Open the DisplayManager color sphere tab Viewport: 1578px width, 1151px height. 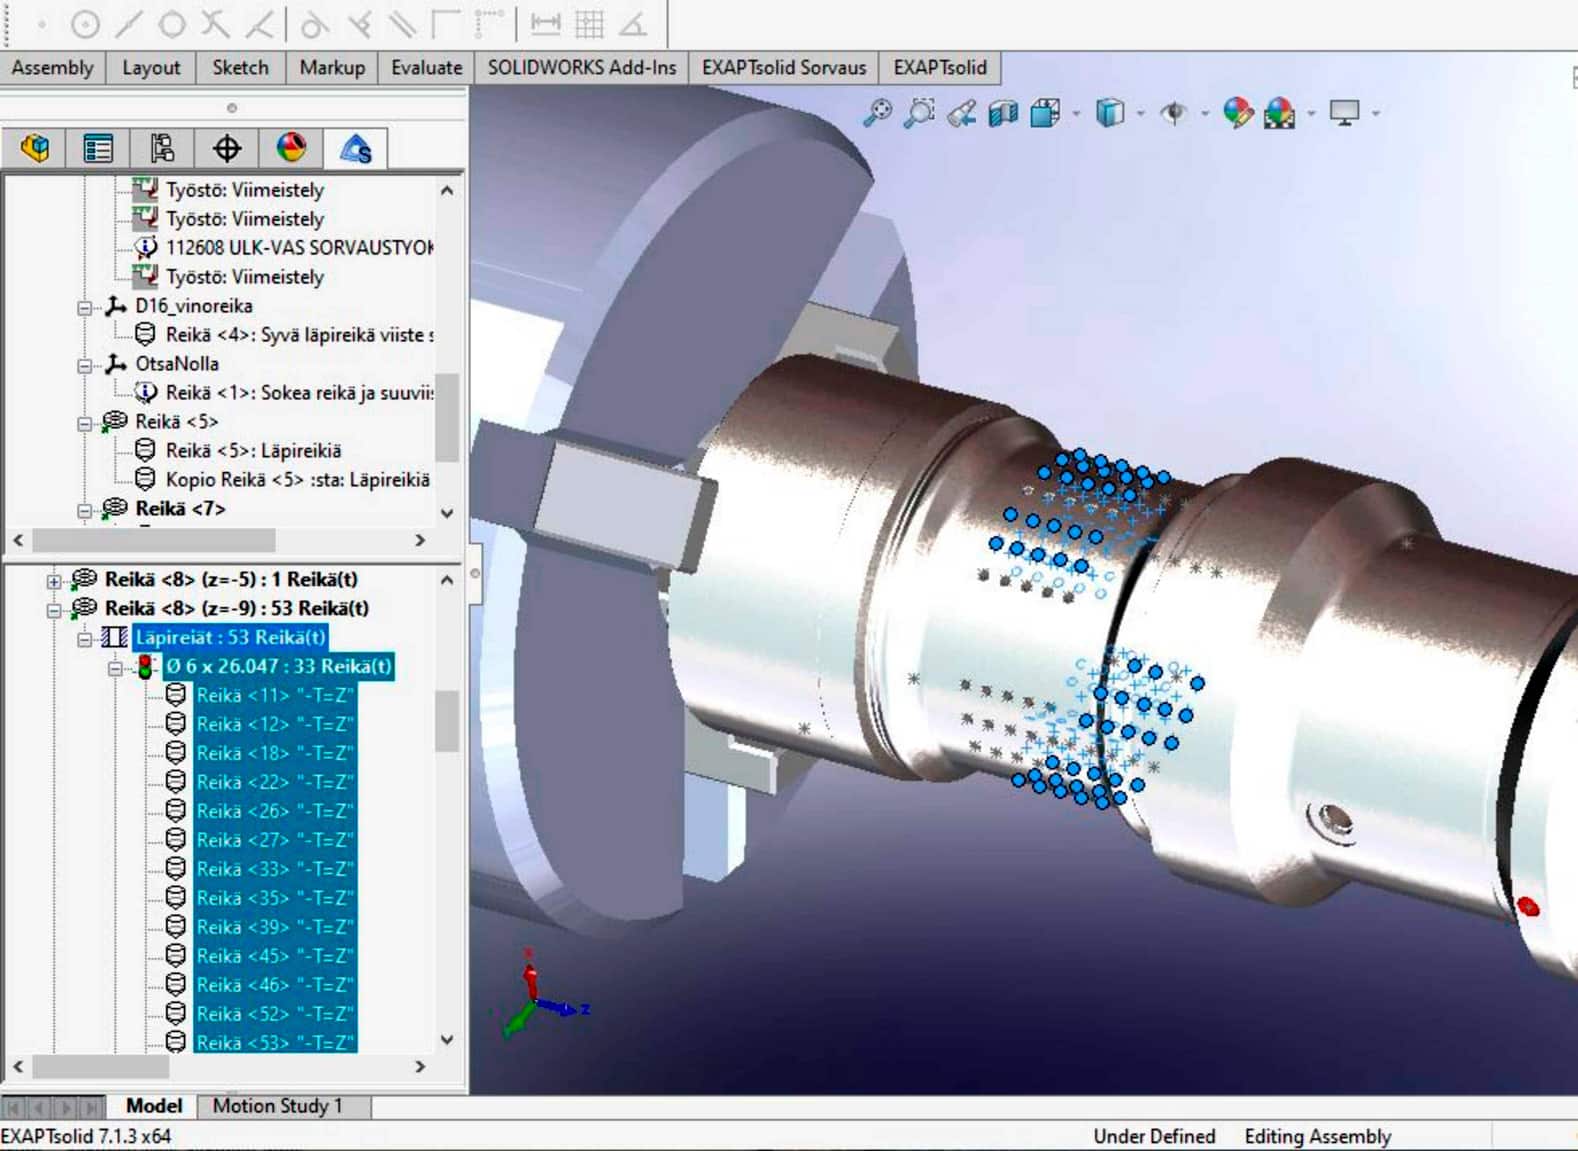pos(291,149)
